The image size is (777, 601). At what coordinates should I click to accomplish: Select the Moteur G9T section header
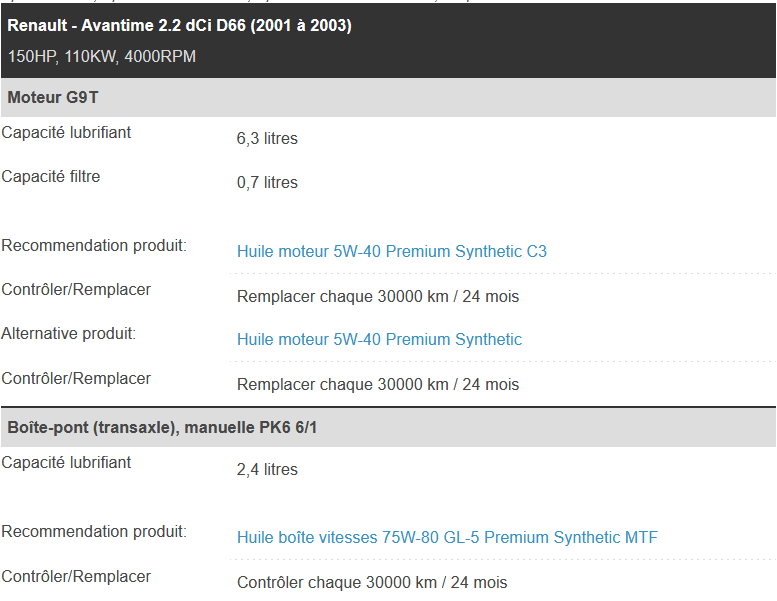[53, 98]
